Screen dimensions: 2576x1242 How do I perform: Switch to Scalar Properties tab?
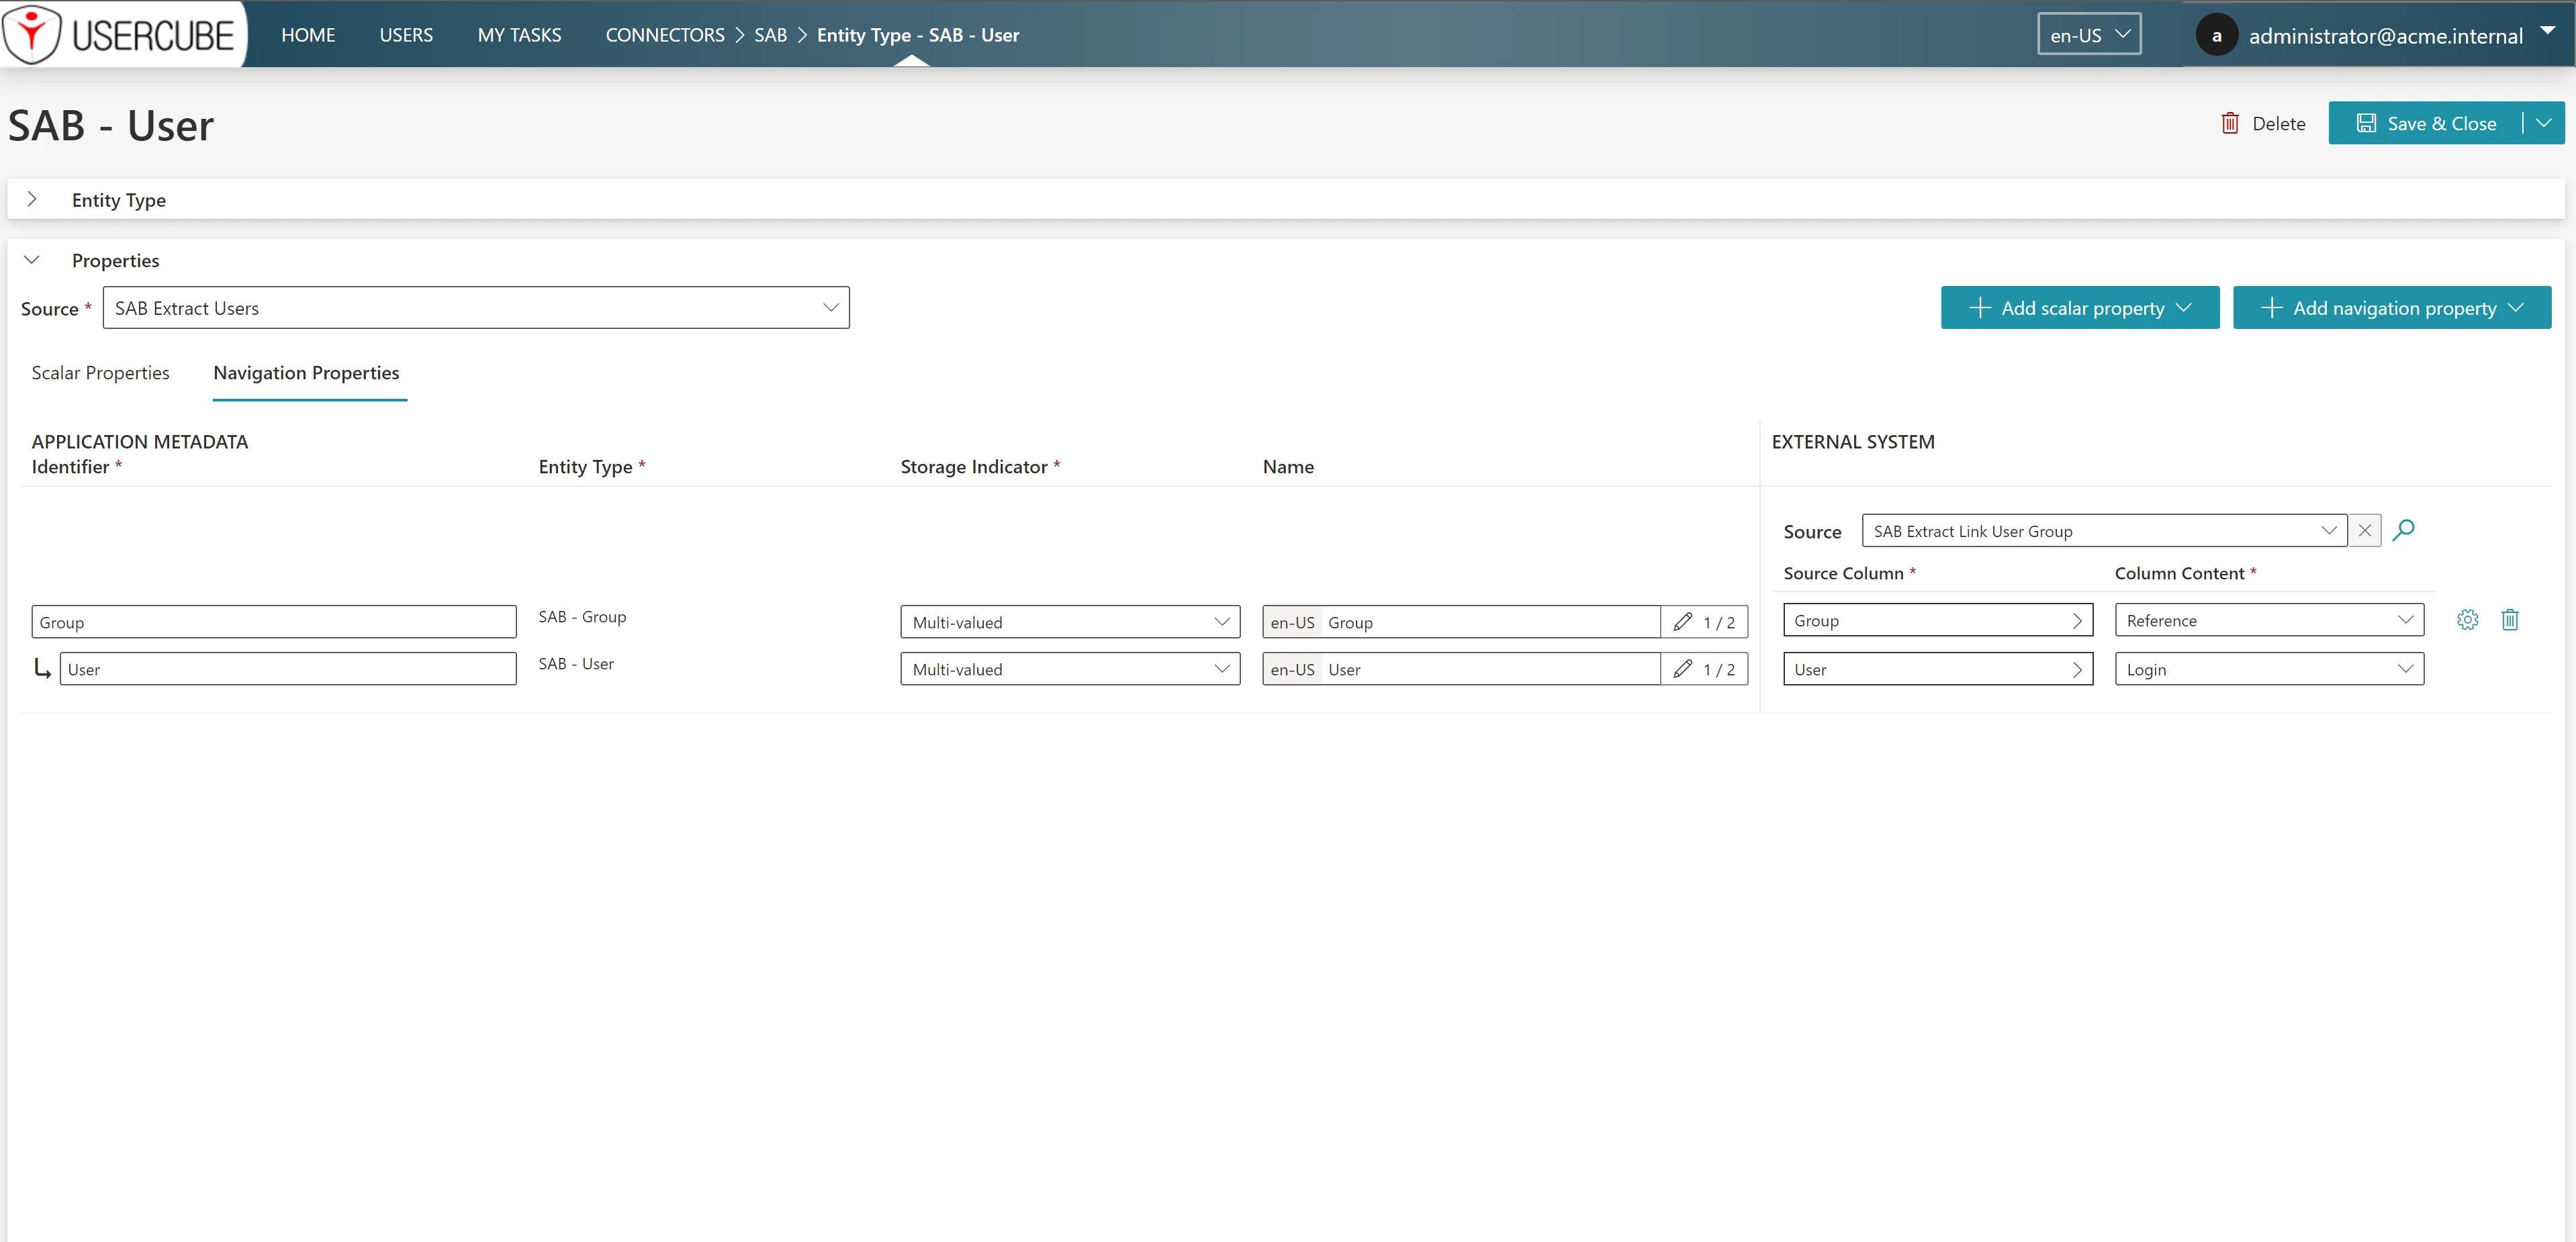pyautogui.click(x=100, y=373)
